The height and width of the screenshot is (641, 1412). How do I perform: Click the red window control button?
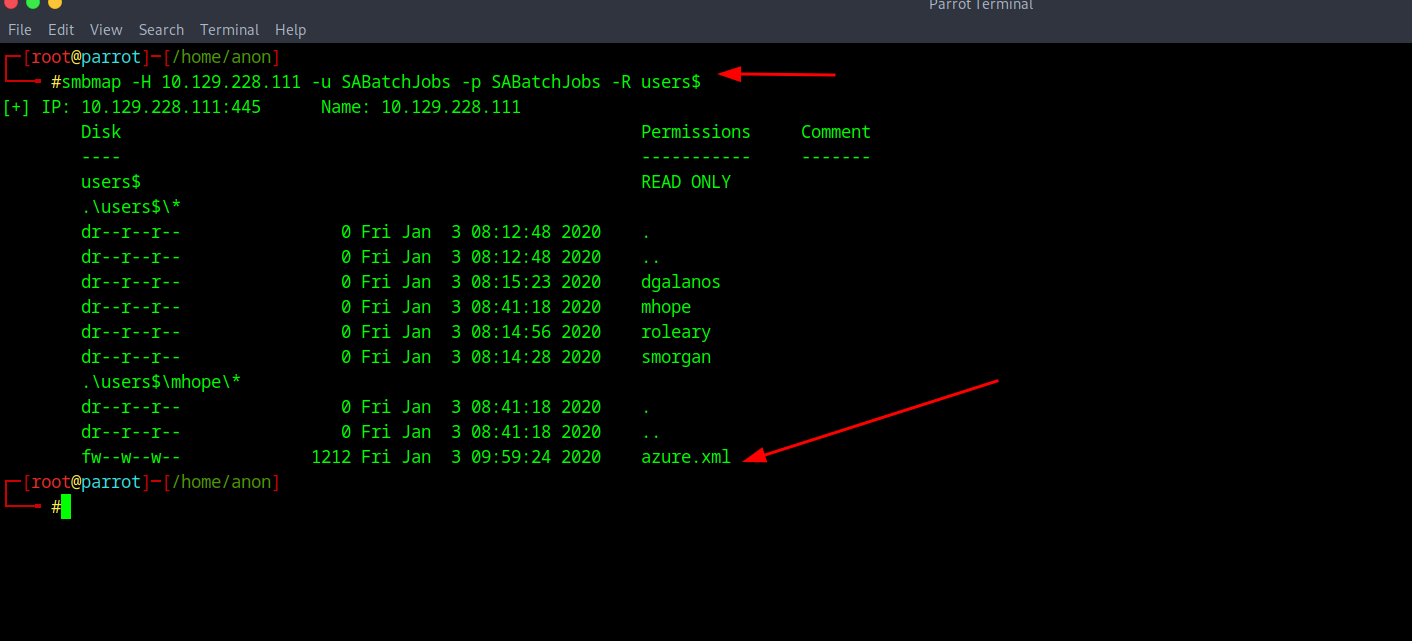pos(10,4)
